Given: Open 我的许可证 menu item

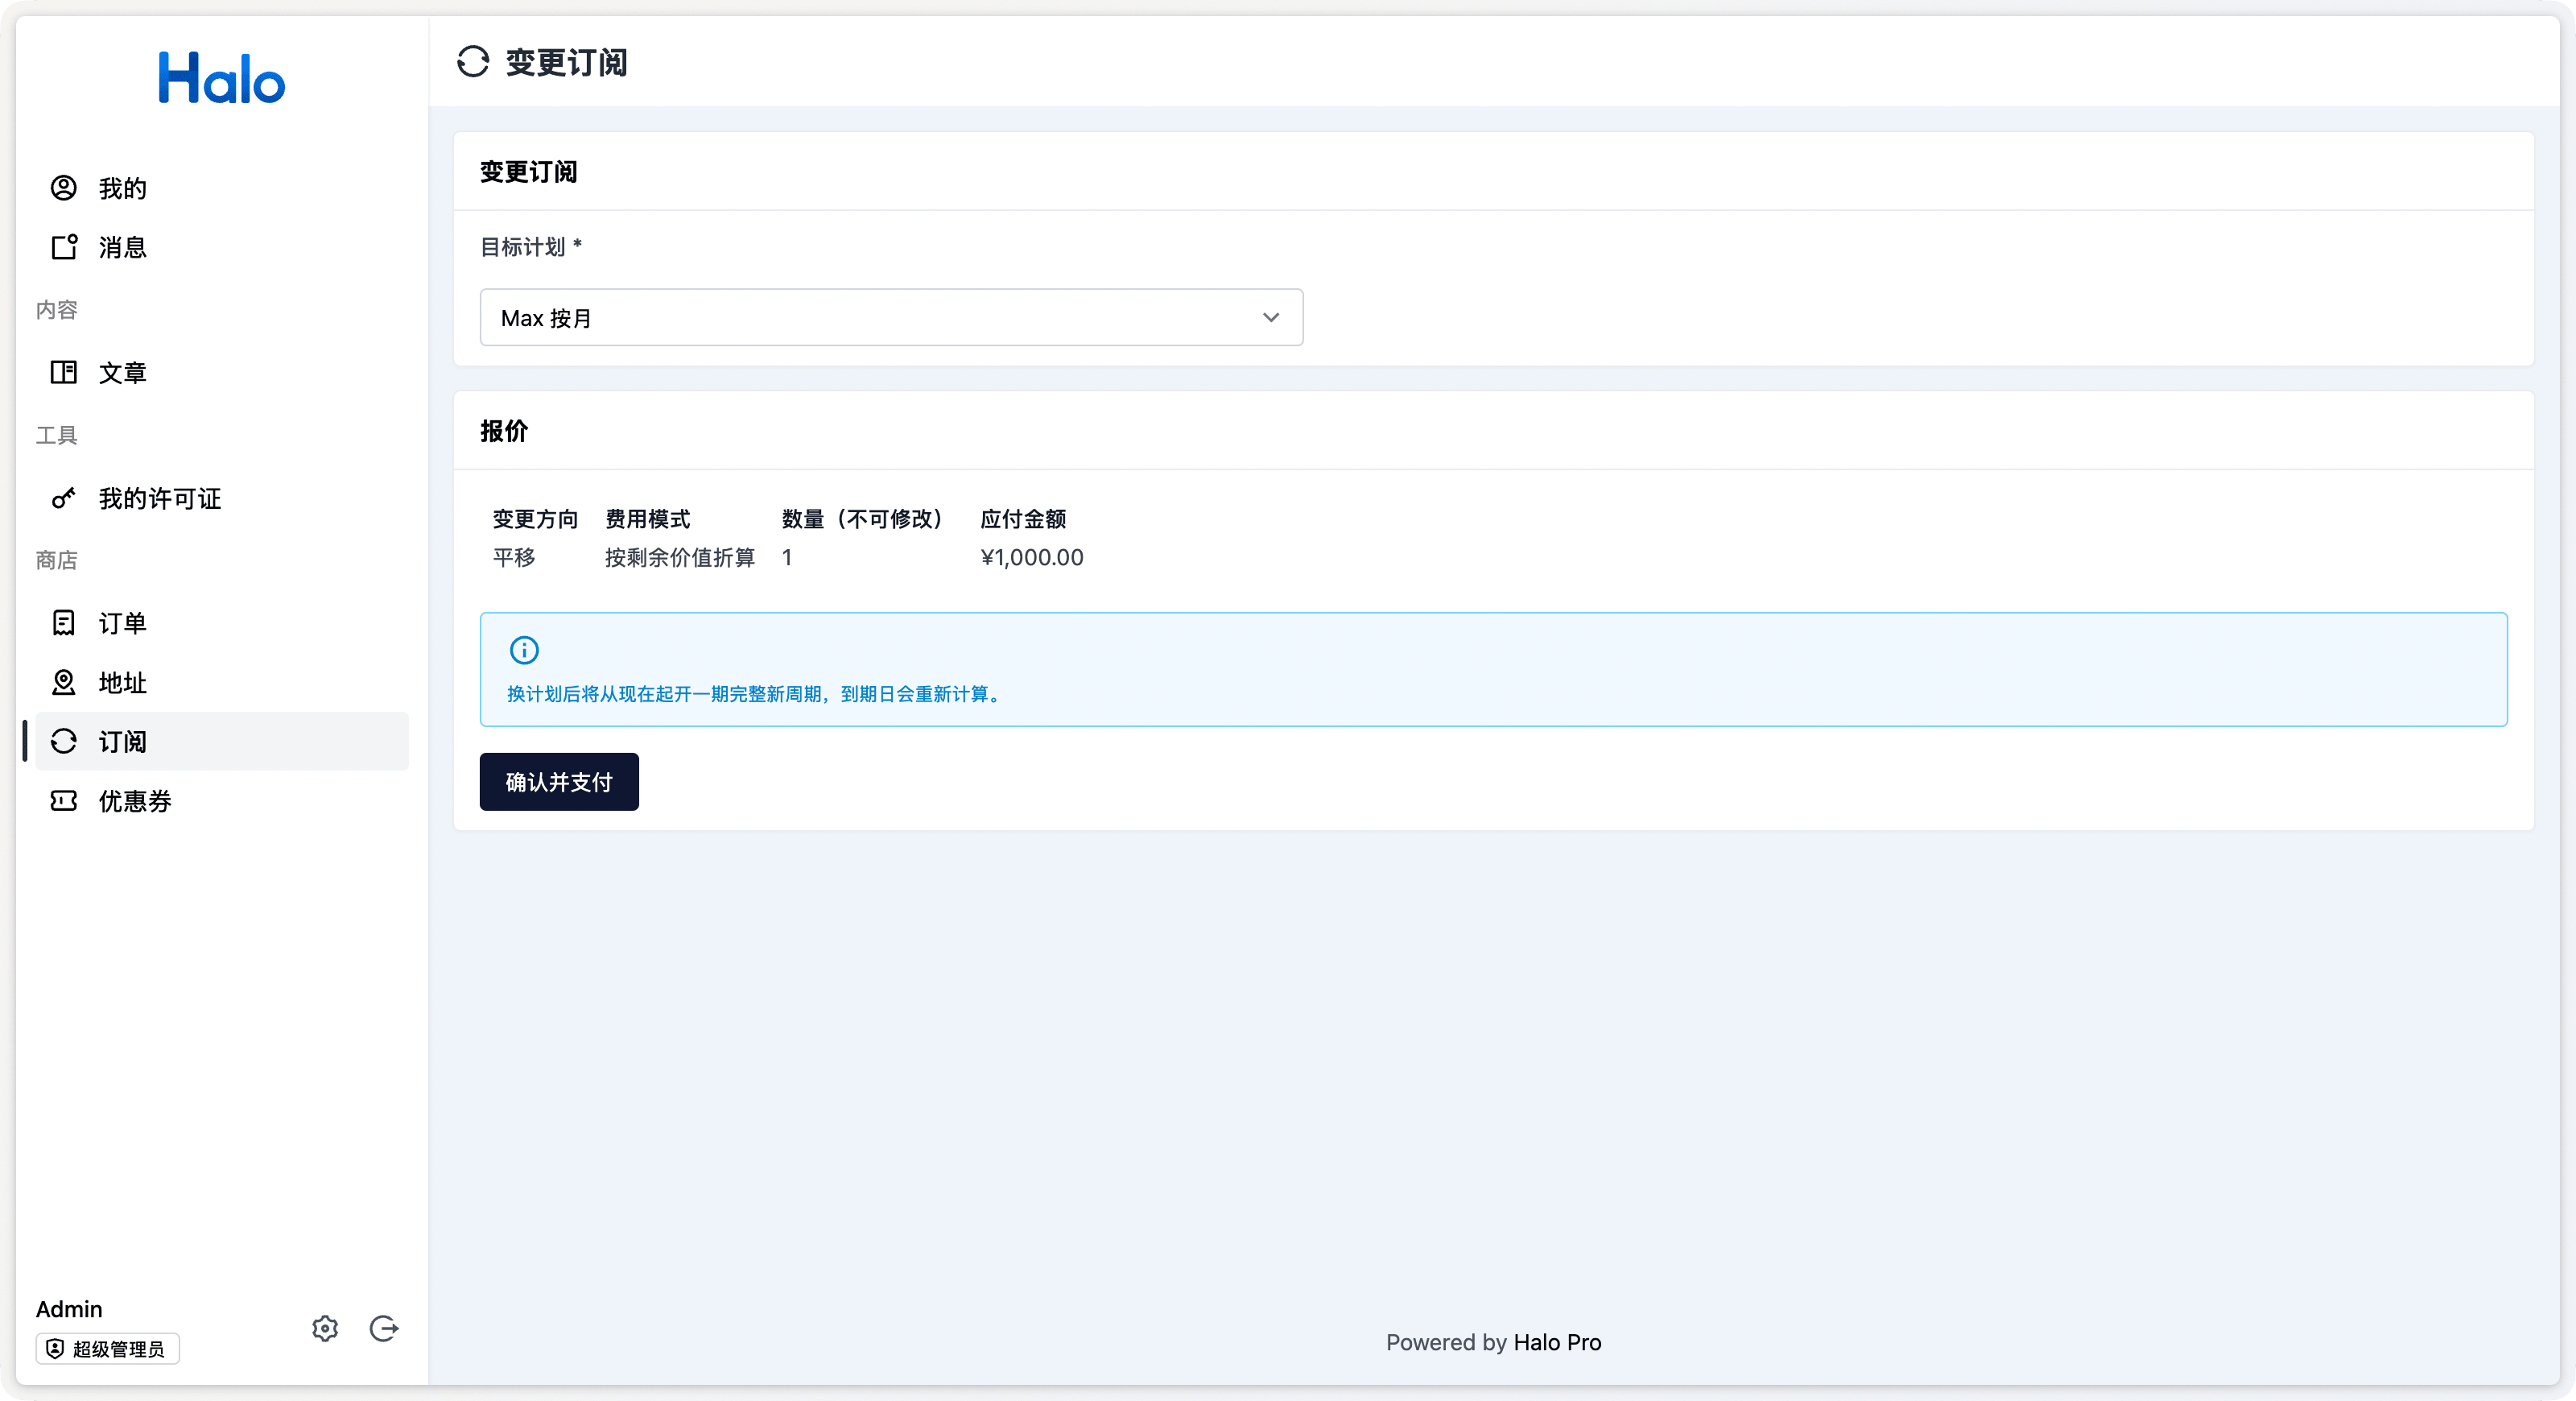Looking at the screenshot, I should click(222, 498).
